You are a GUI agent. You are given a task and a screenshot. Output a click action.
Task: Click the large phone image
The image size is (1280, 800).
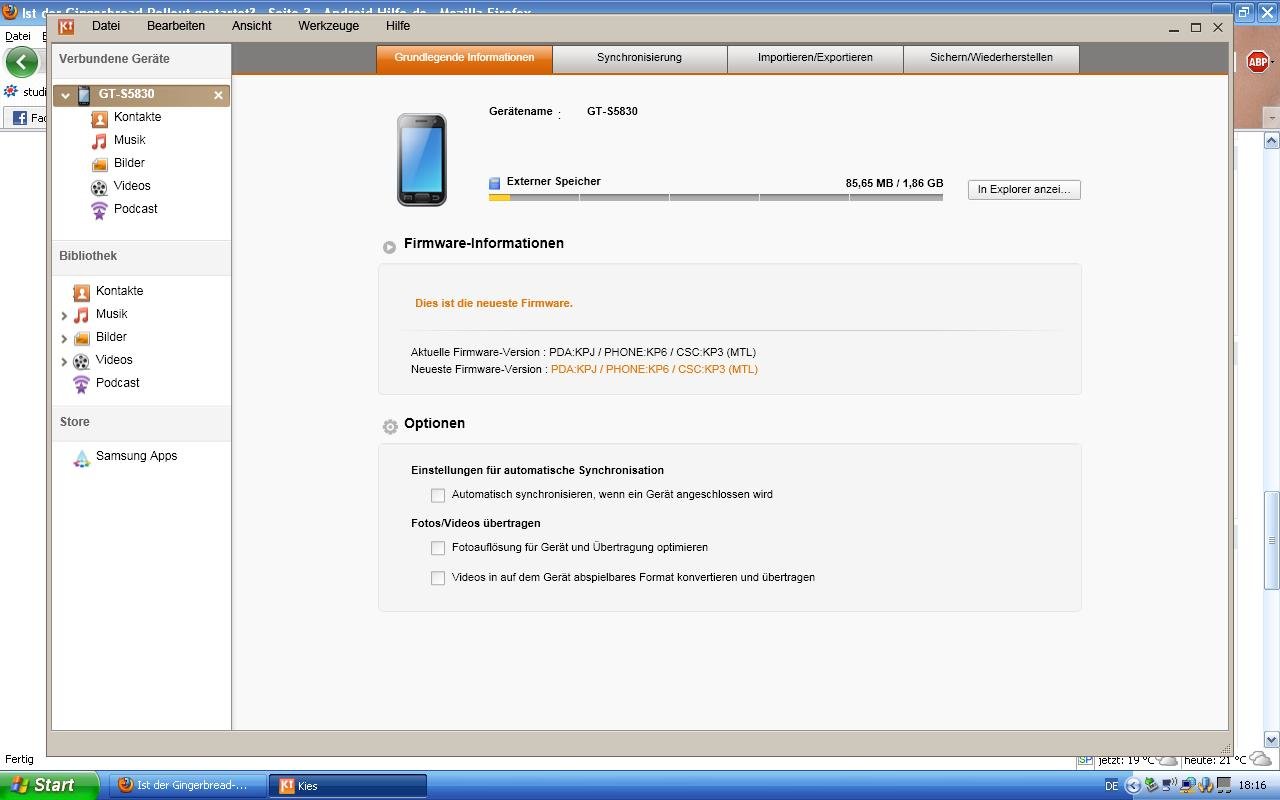421,160
